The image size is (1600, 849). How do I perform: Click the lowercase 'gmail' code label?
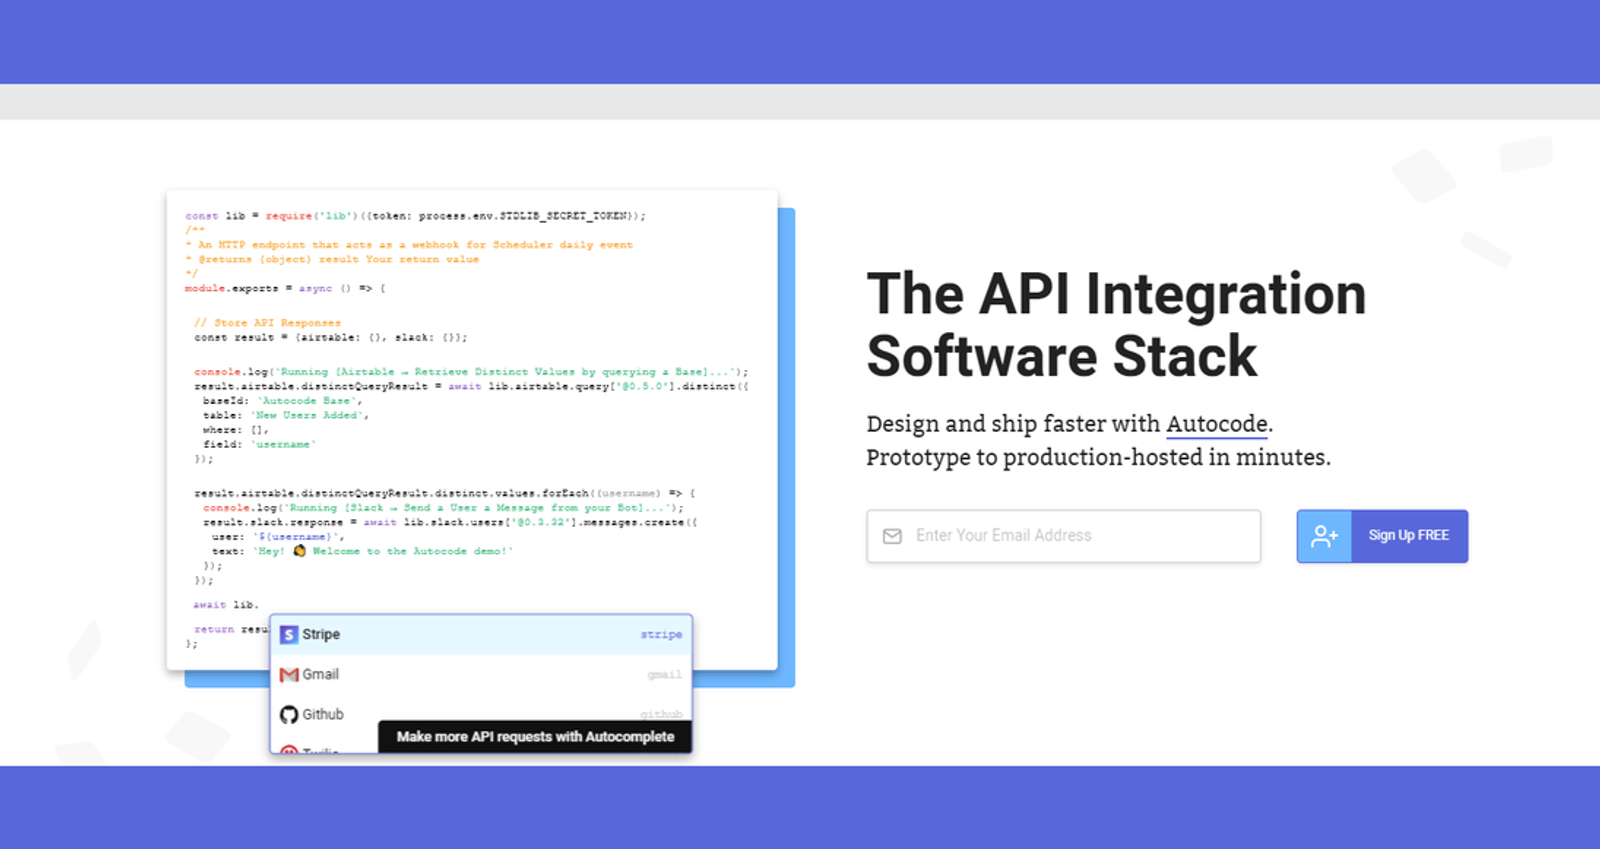pos(664,675)
